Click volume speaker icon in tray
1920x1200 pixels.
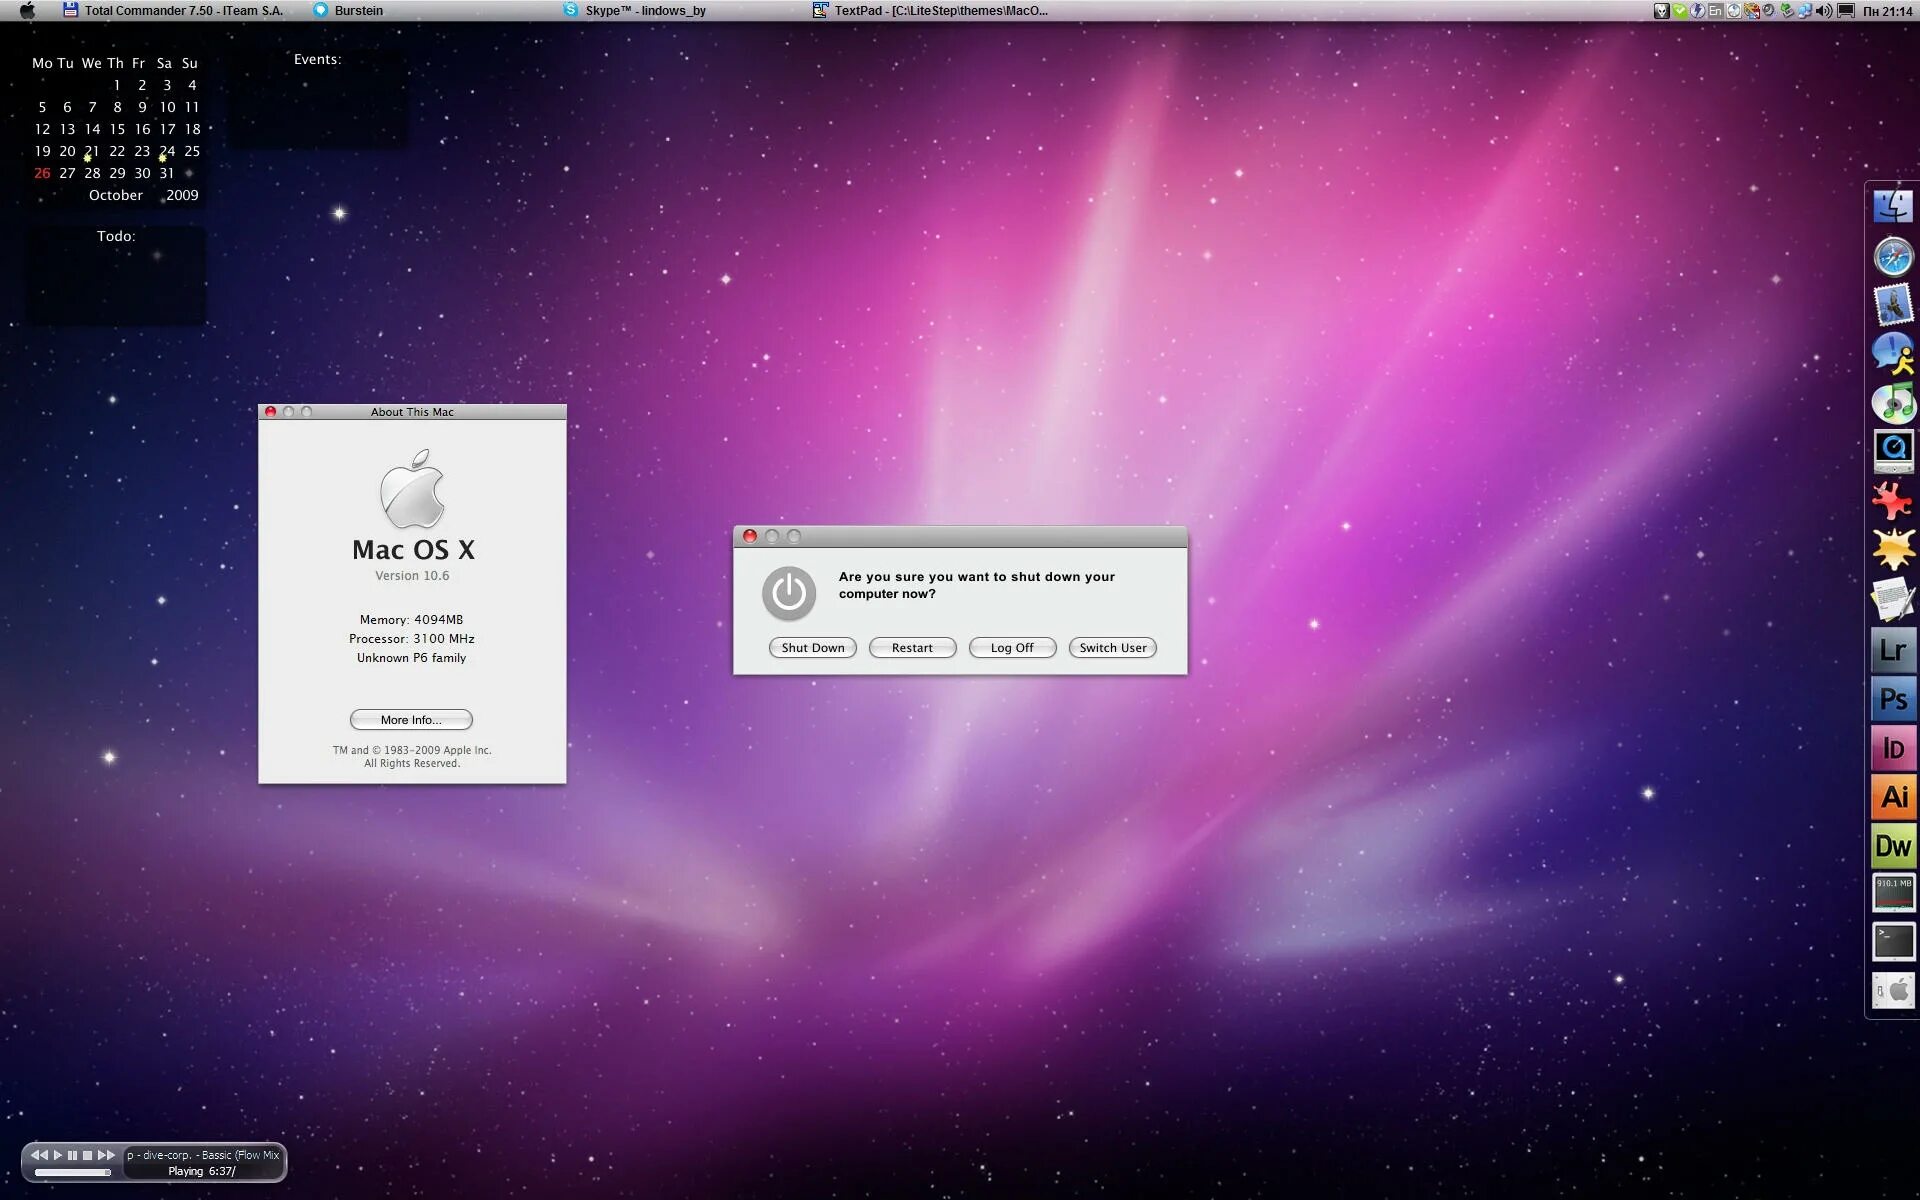pyautogui.click(x=1823, y=11)
